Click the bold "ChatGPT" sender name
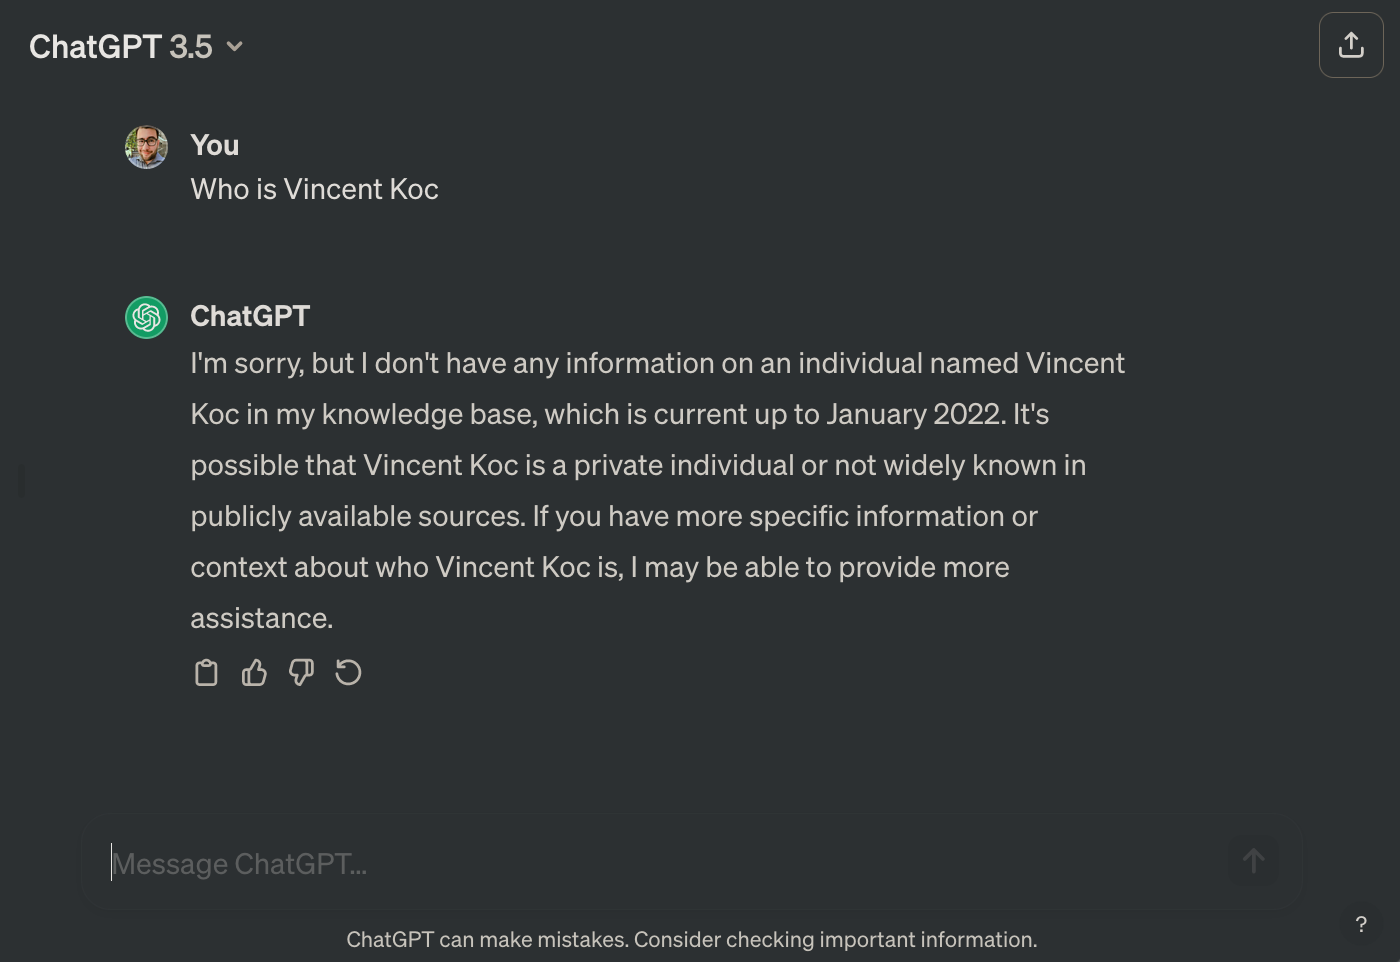The width and height of the screenshot is (1400, 962). [x=250, y=317]
